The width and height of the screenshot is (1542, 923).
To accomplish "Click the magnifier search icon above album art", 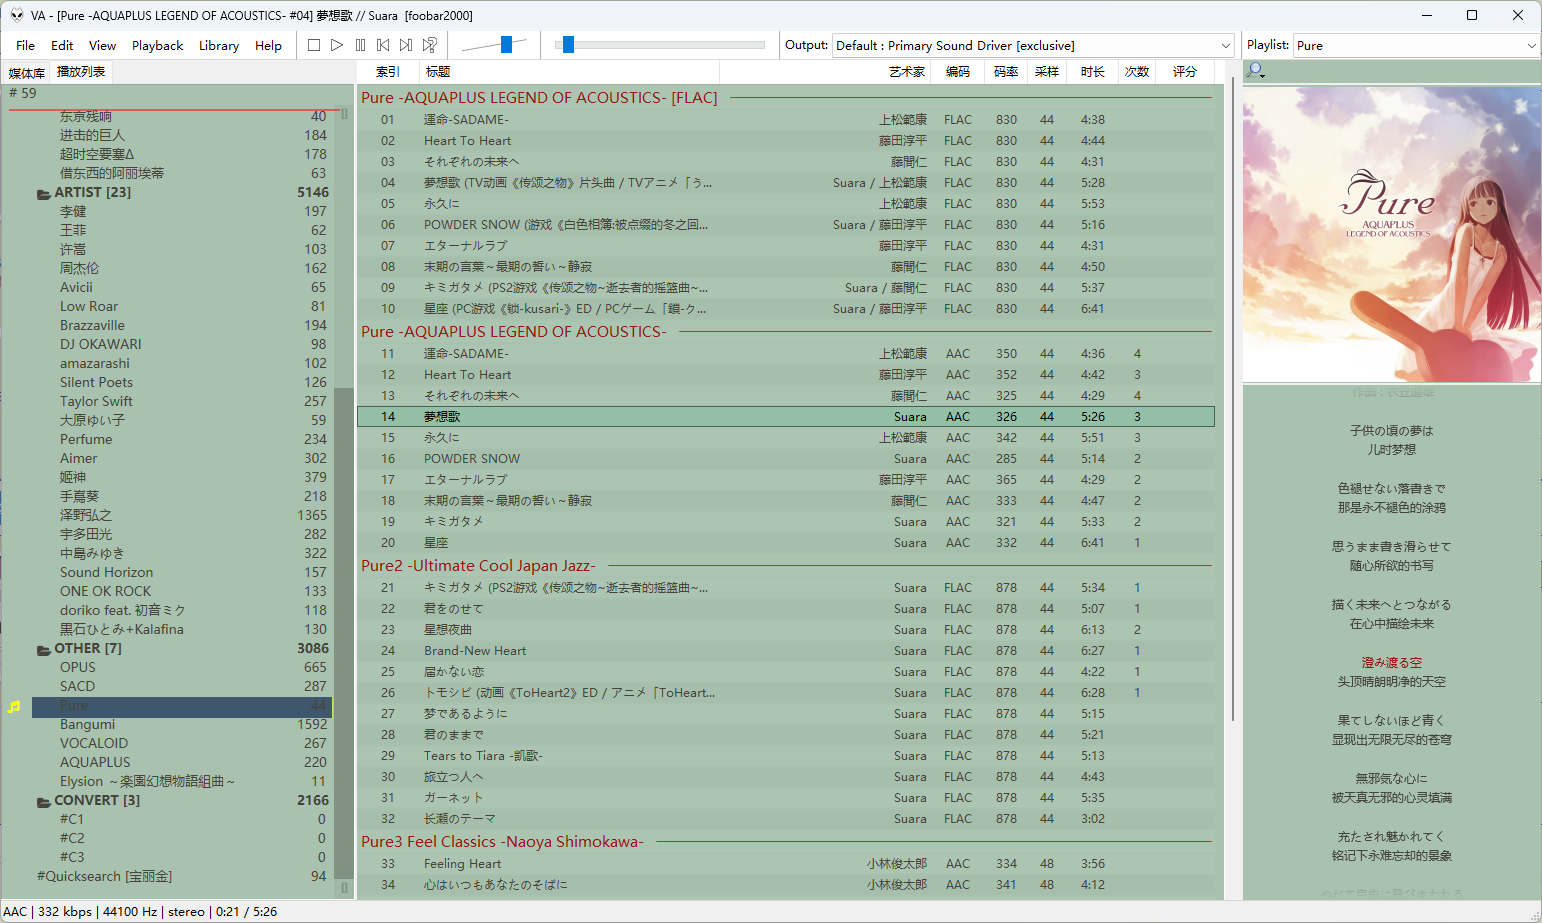I will [1255, 71].
